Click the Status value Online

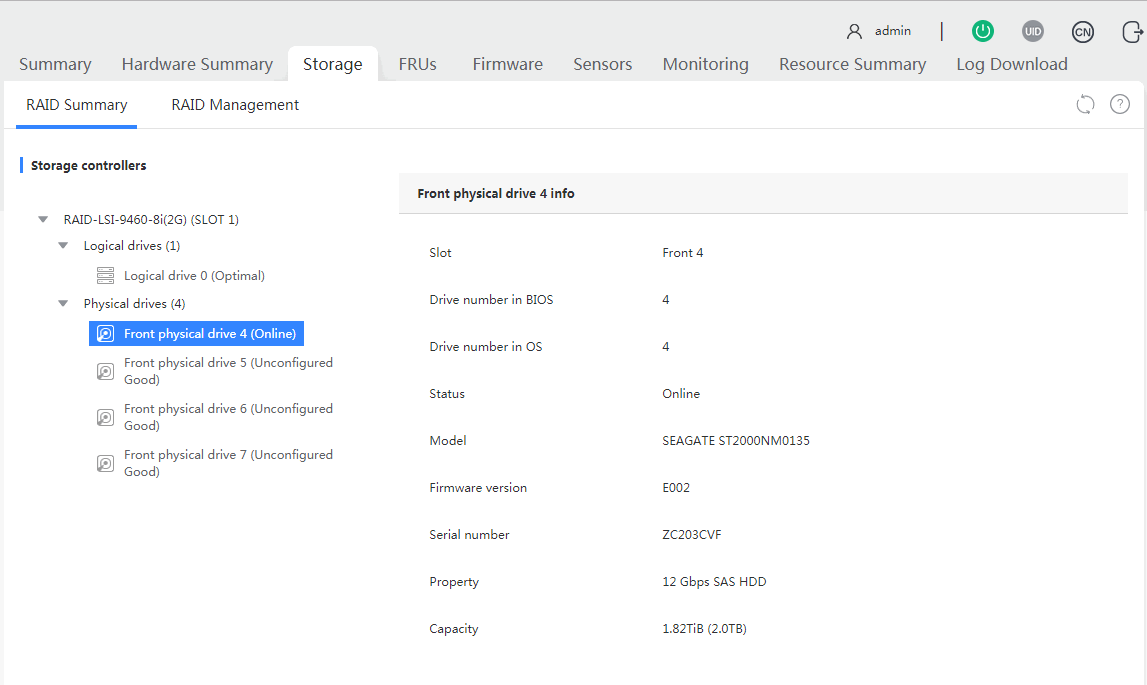(681, 394)
